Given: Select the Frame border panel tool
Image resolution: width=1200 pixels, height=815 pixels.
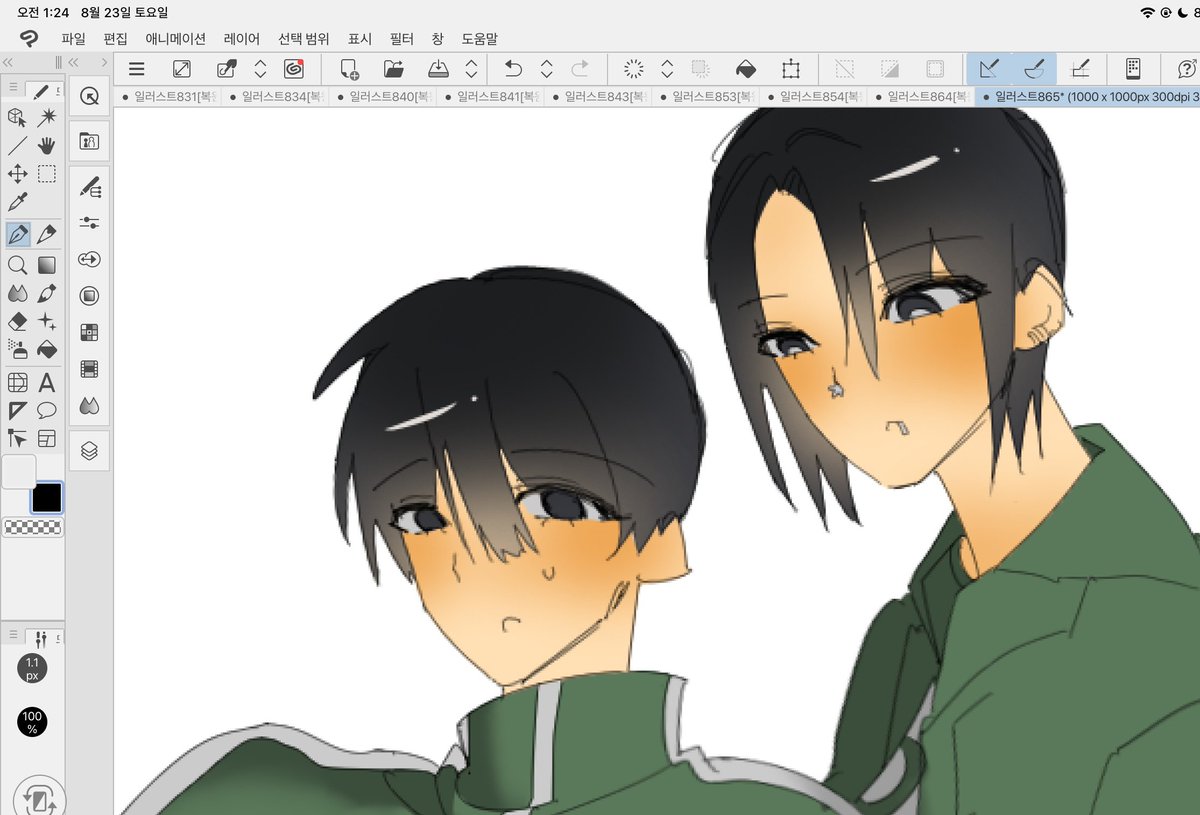Looking at the screenshot, I should pos(46,438).
